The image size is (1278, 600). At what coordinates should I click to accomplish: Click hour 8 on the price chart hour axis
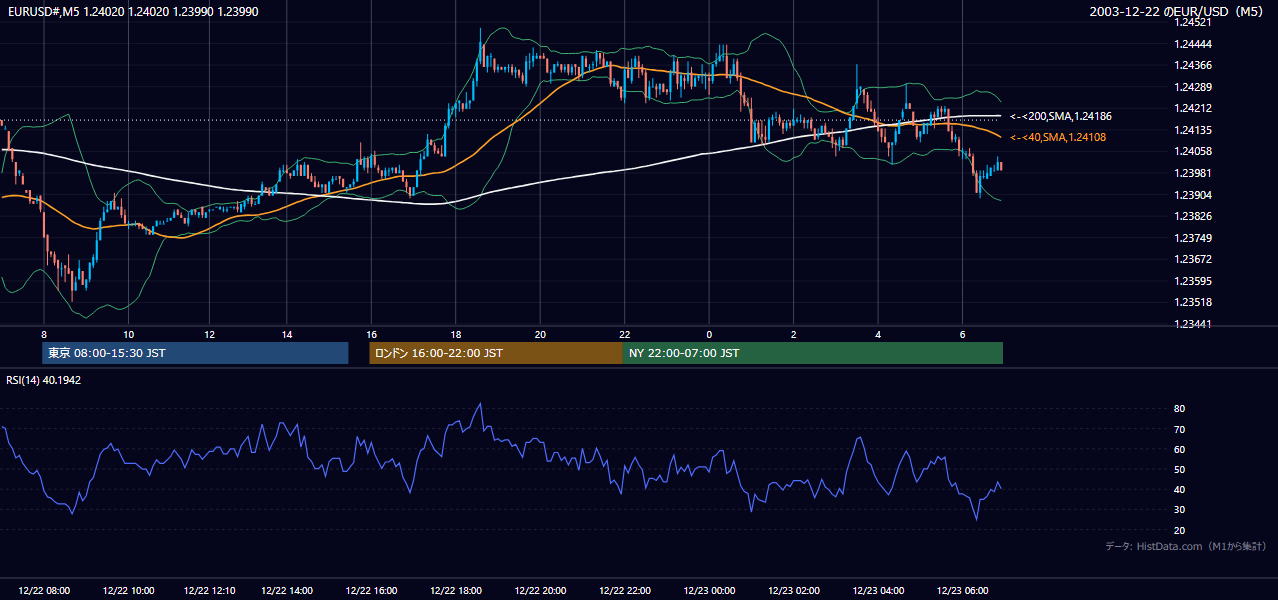[x=44, y=334]
